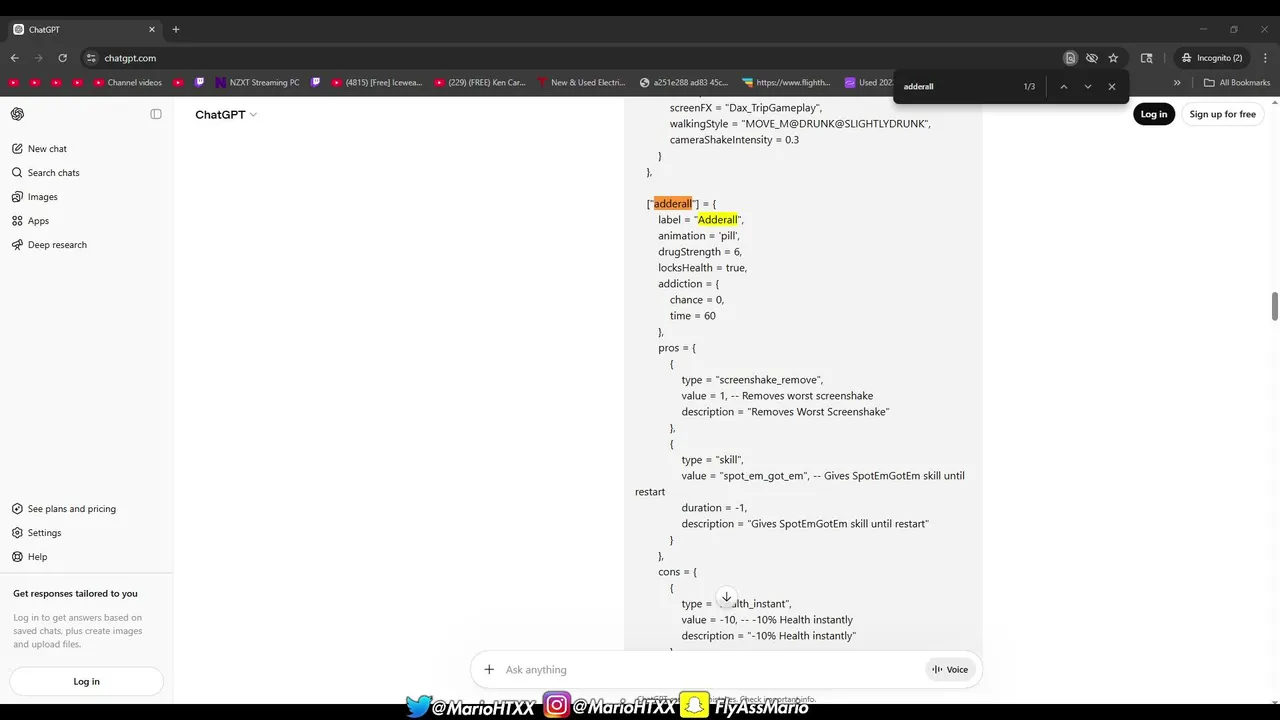
Task: Close the find bar
Action: pos(1111,87)
